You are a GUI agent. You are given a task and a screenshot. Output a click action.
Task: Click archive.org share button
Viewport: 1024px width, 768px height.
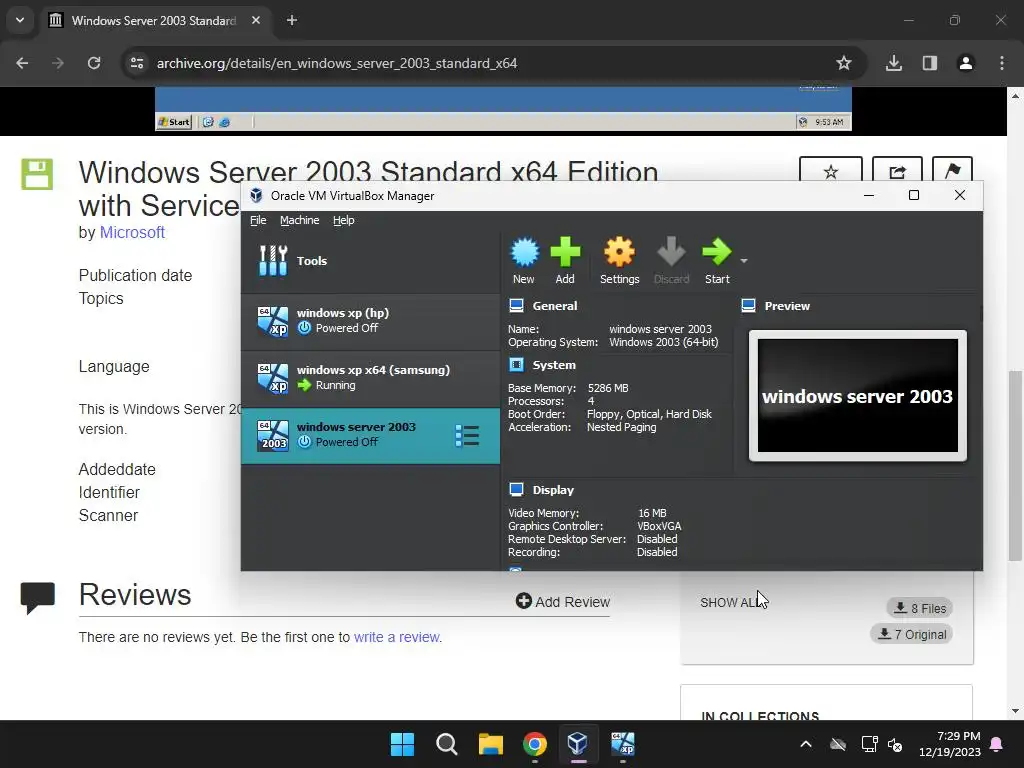pos(897,172)
